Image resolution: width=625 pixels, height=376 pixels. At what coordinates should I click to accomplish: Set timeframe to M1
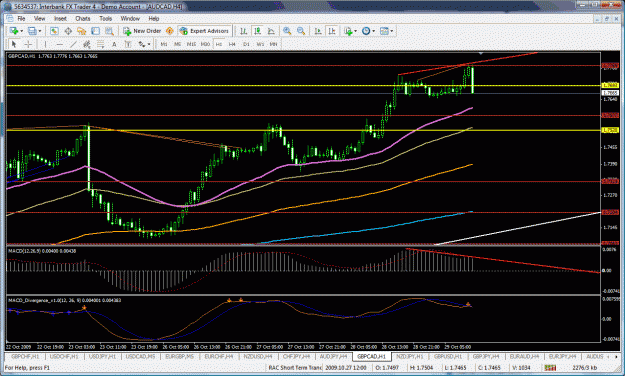point(164,44)
